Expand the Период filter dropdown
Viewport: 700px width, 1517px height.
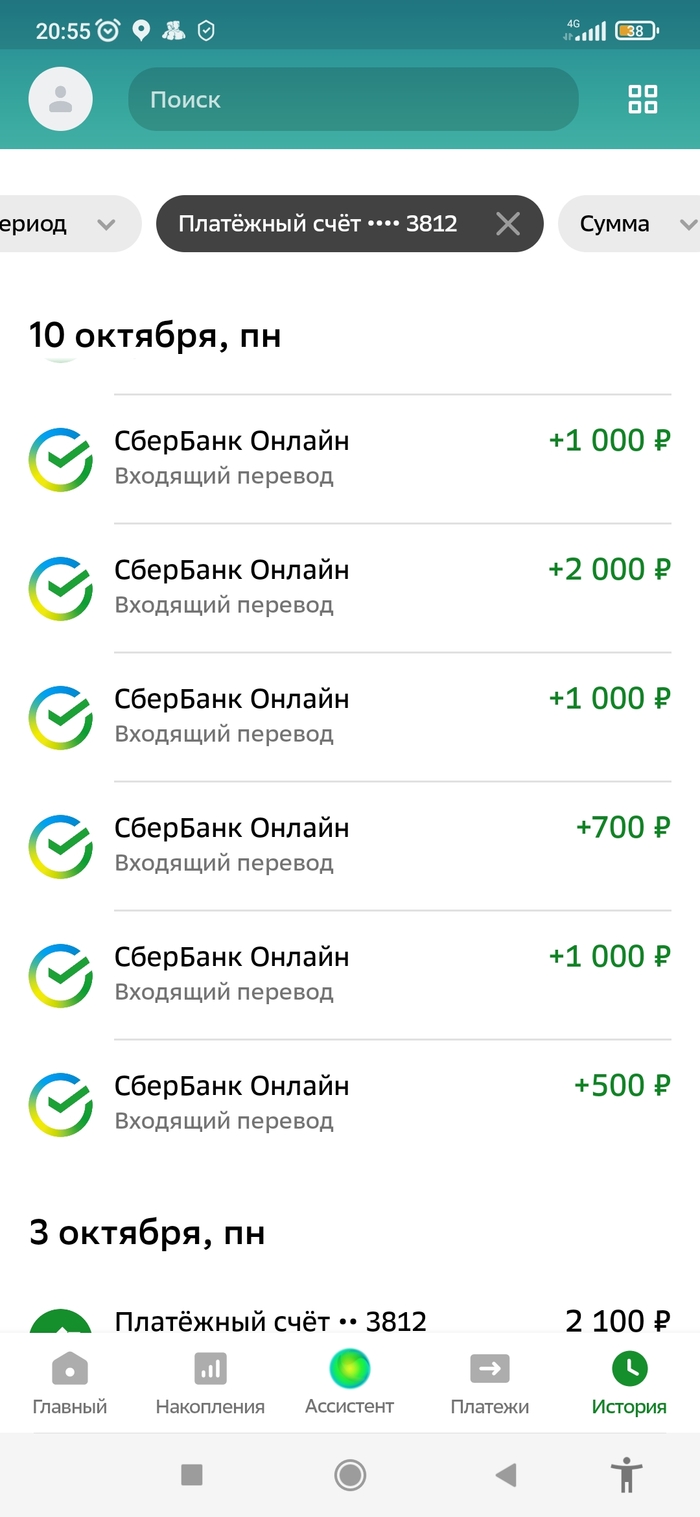(60, 224)
